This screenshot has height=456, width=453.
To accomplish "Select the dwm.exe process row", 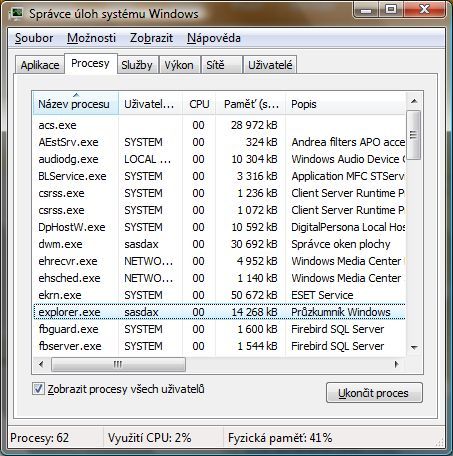I will point(219,244).
